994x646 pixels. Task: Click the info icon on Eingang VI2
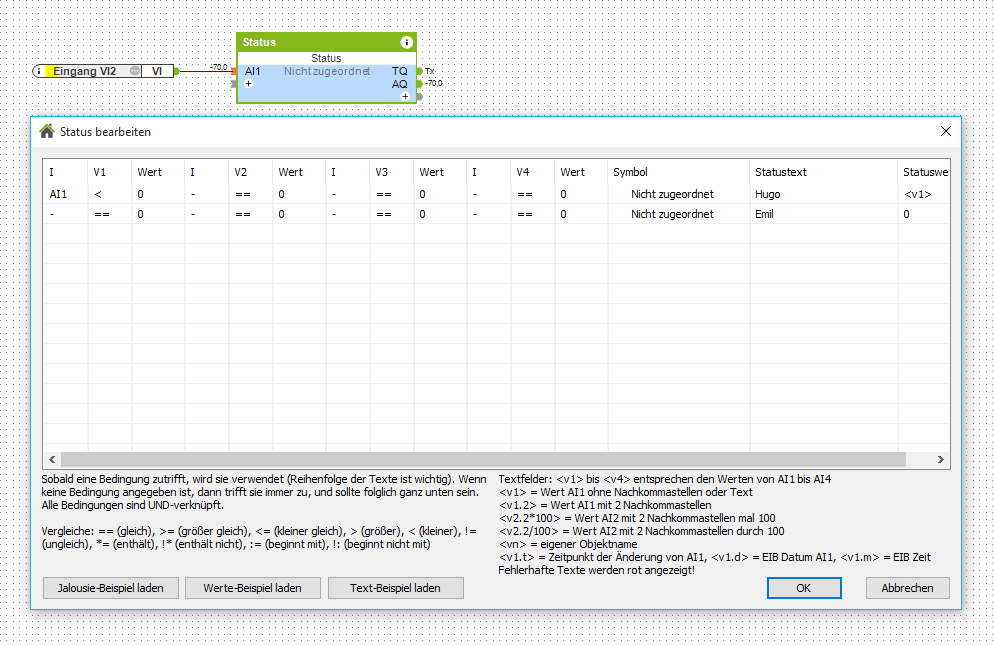(x=39, y=71)
